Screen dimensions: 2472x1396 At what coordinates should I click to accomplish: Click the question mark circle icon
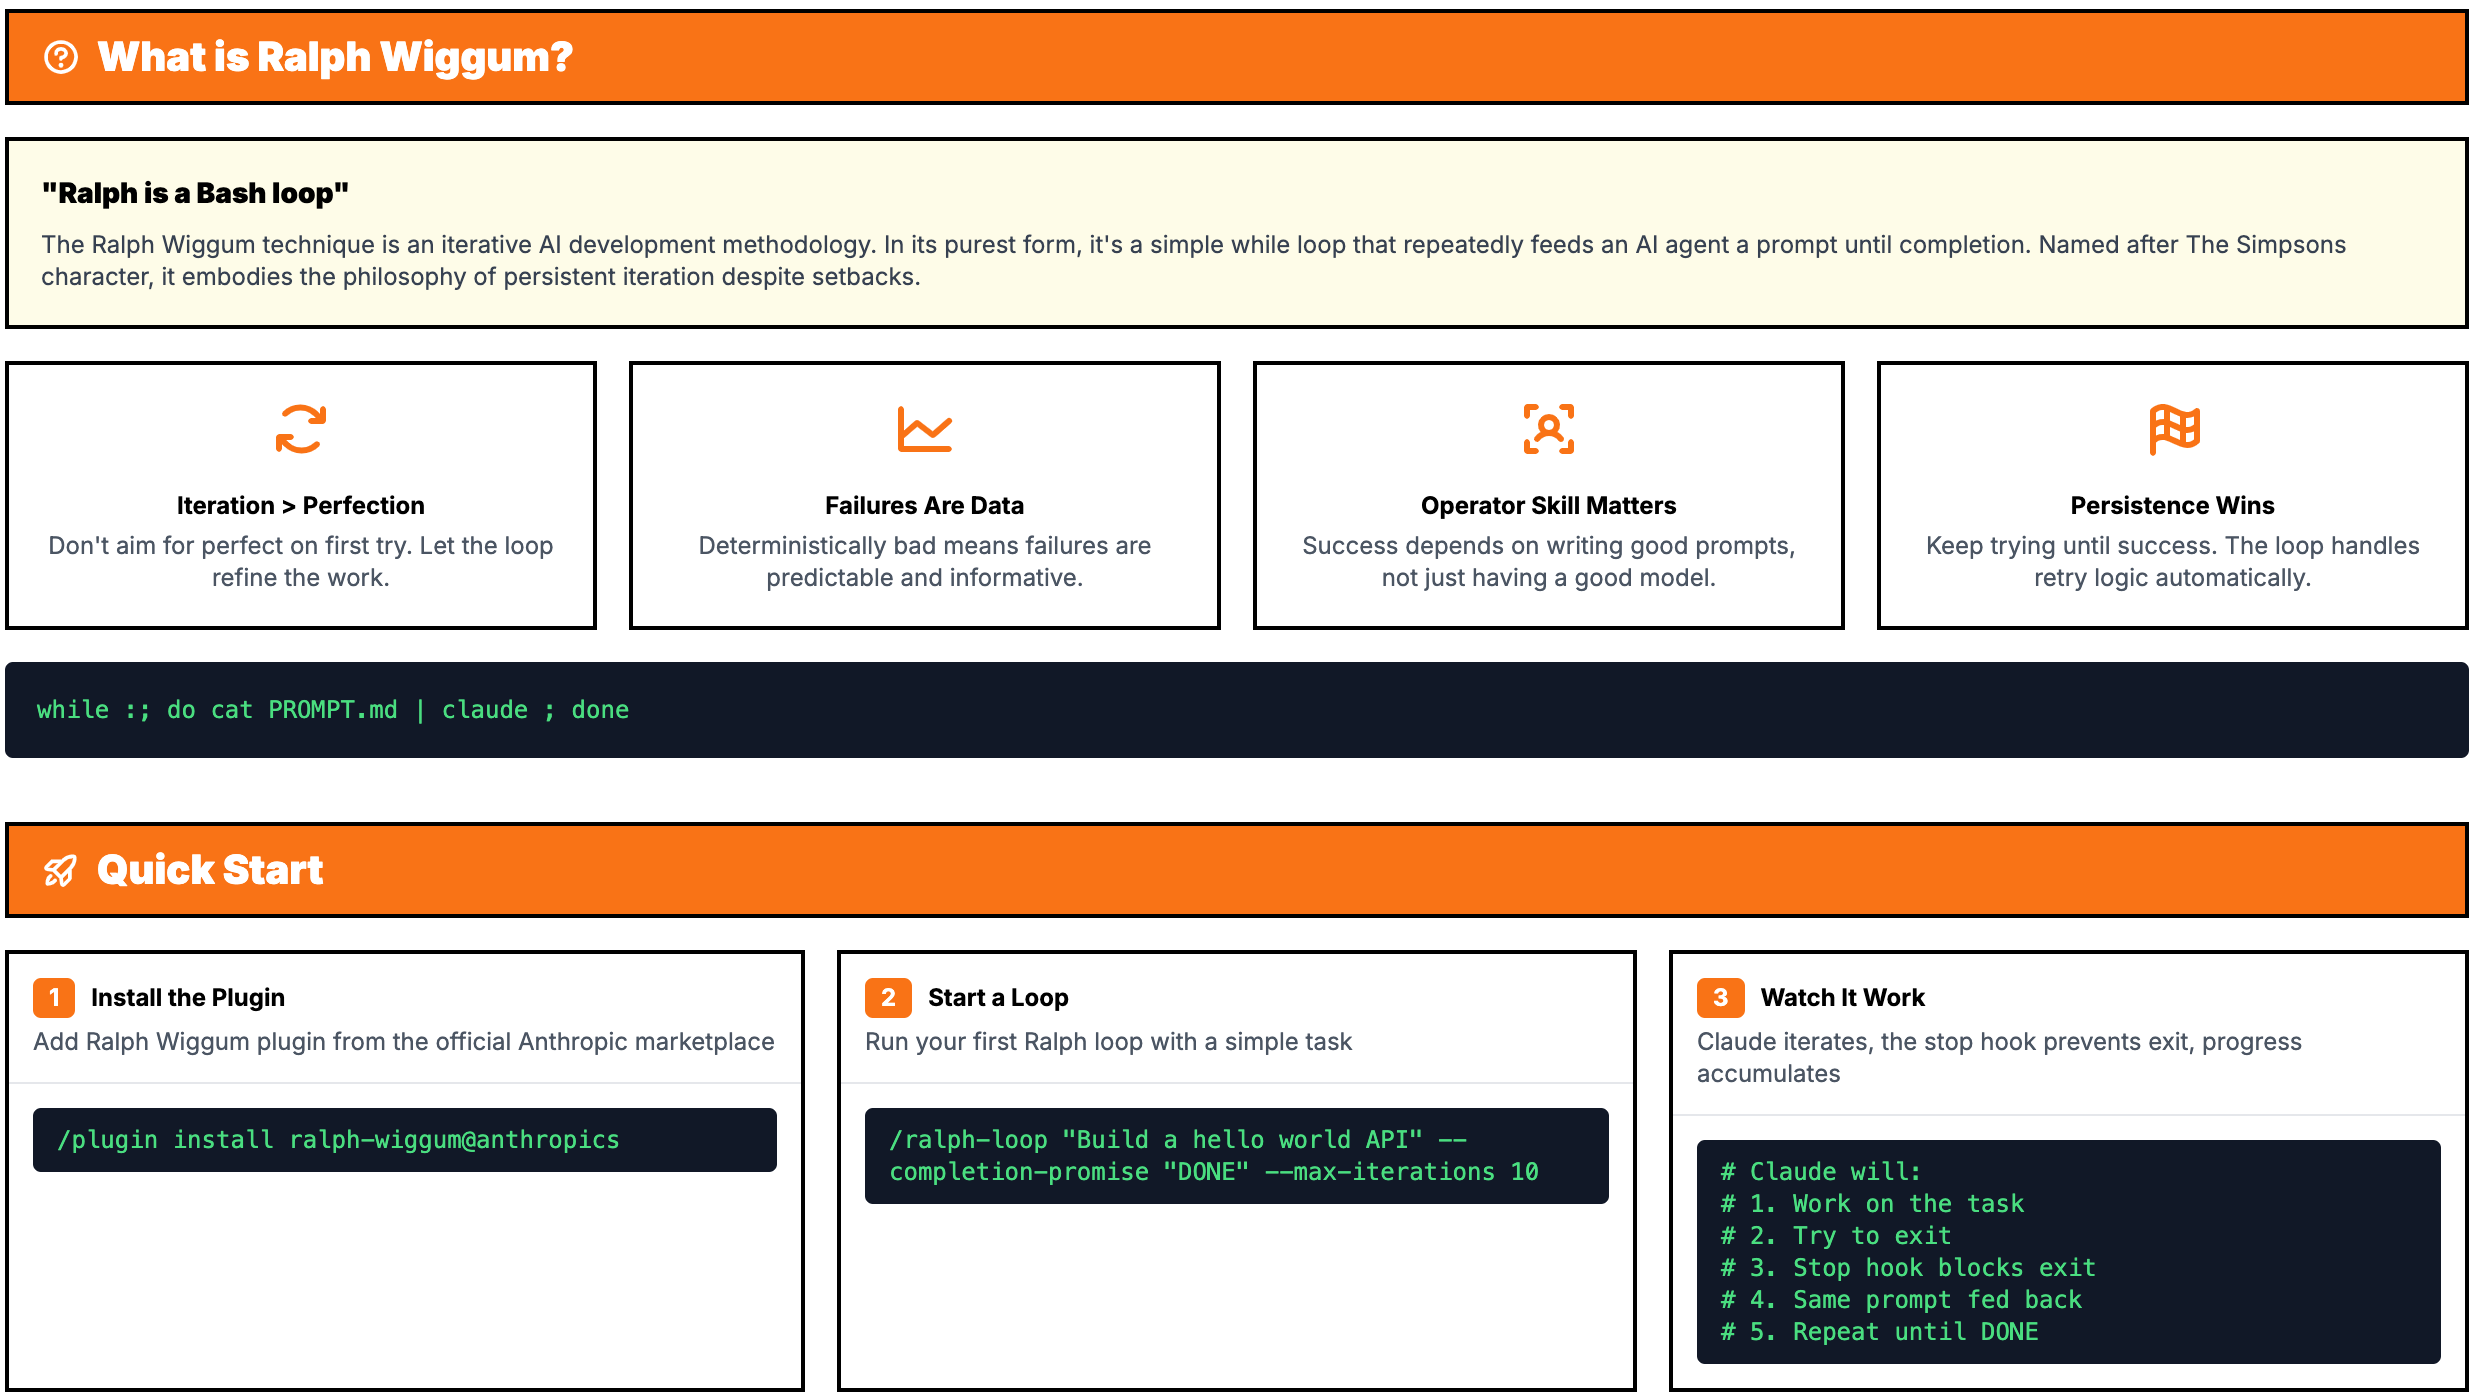point(61,57)
